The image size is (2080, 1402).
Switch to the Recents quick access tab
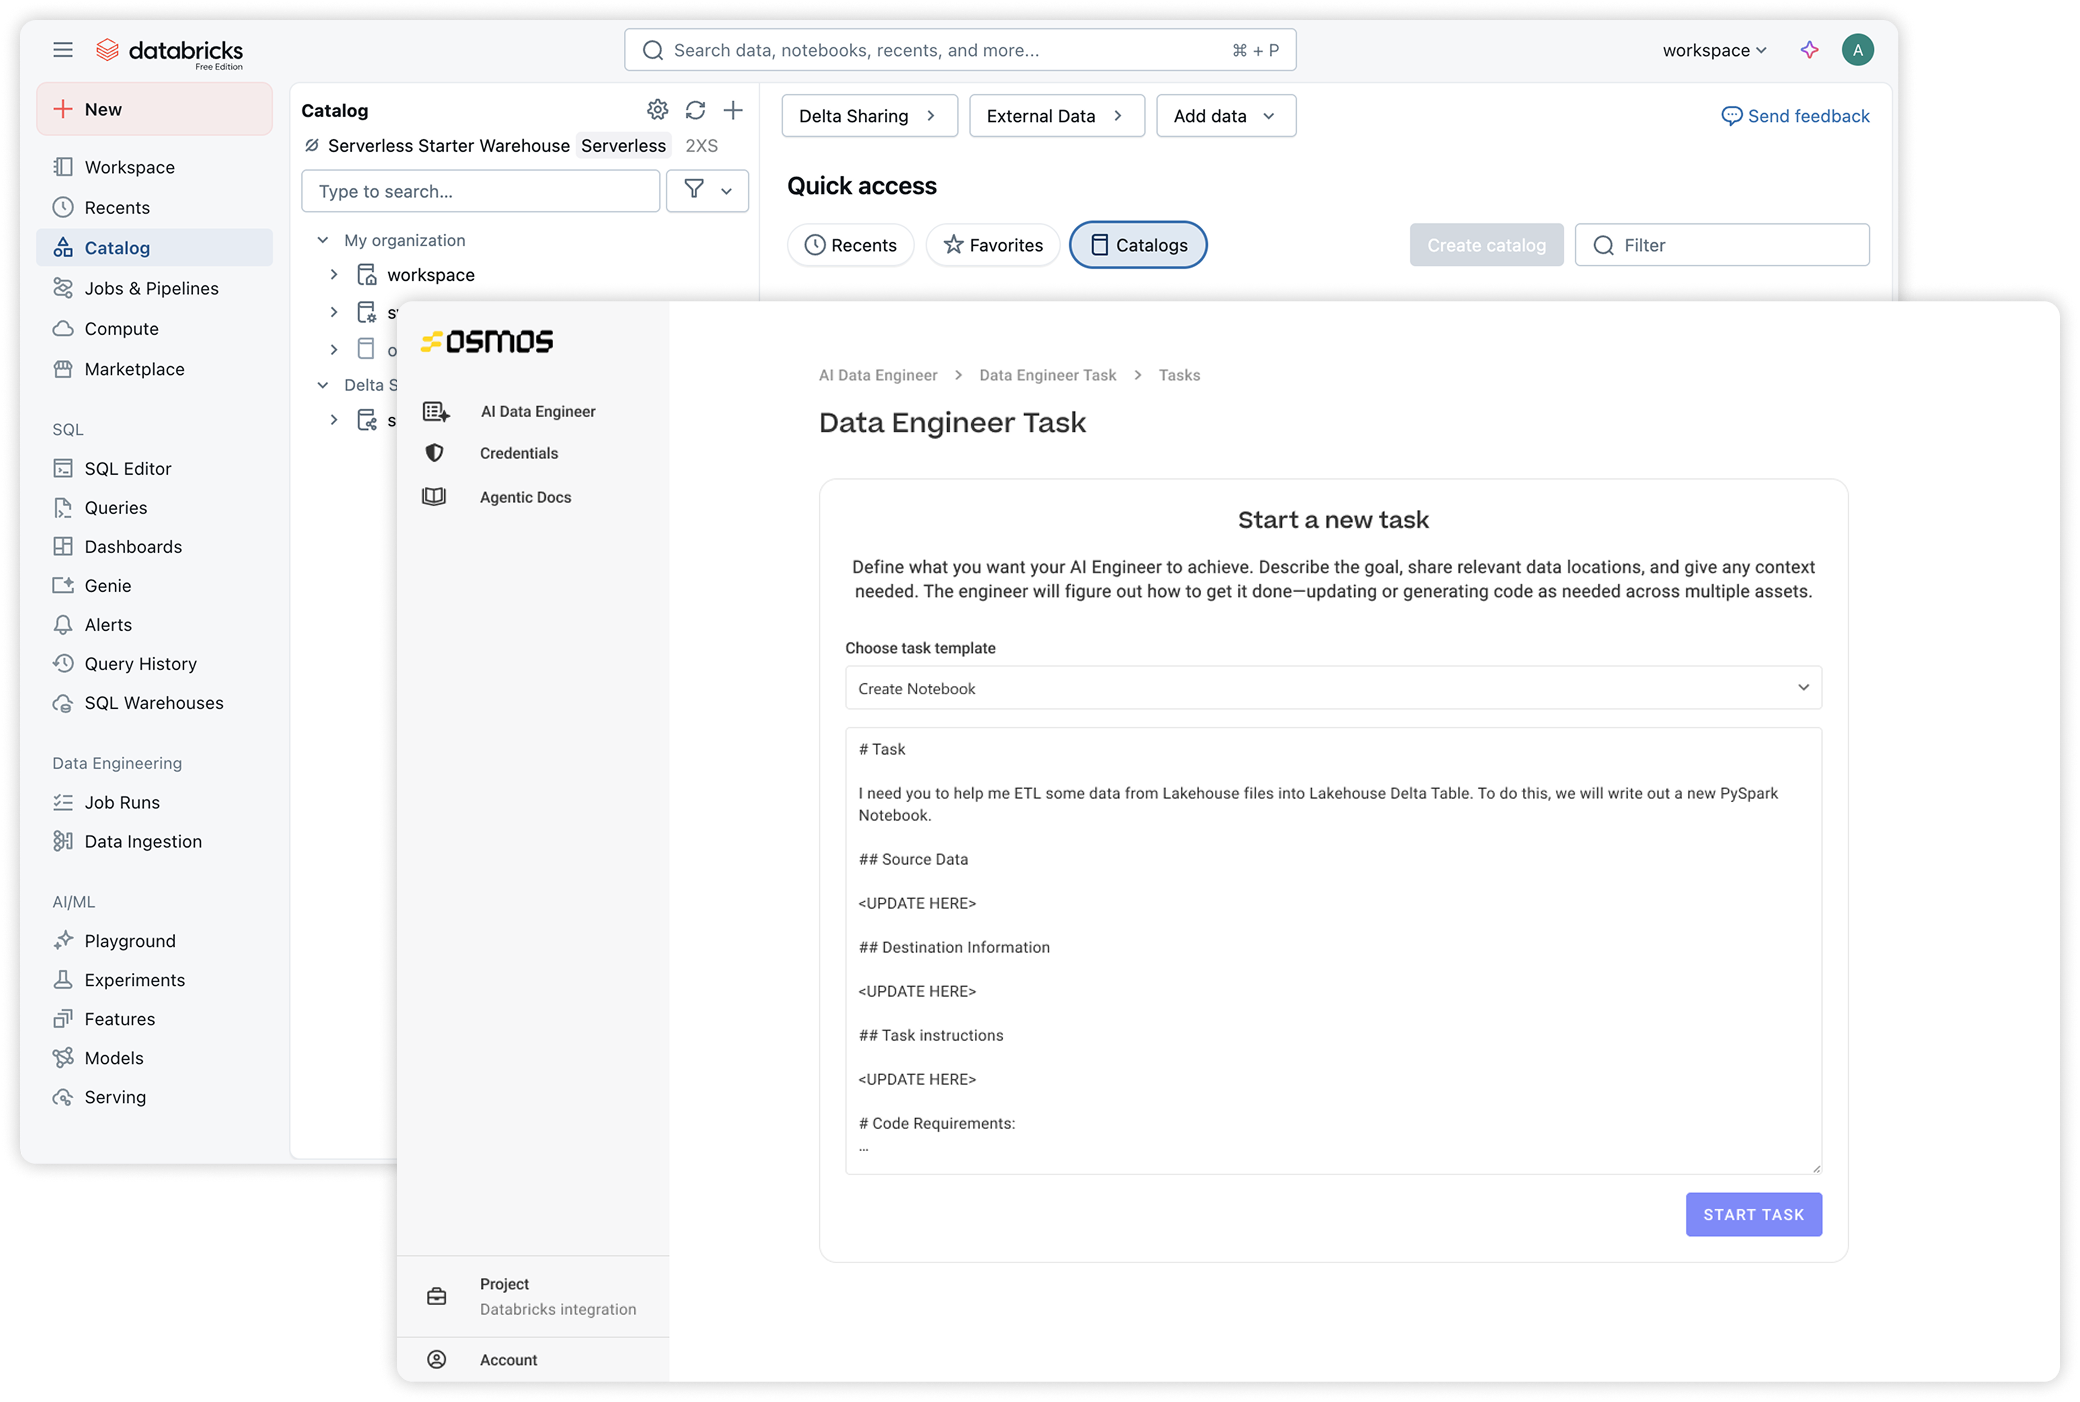click(x=851, y=245)
